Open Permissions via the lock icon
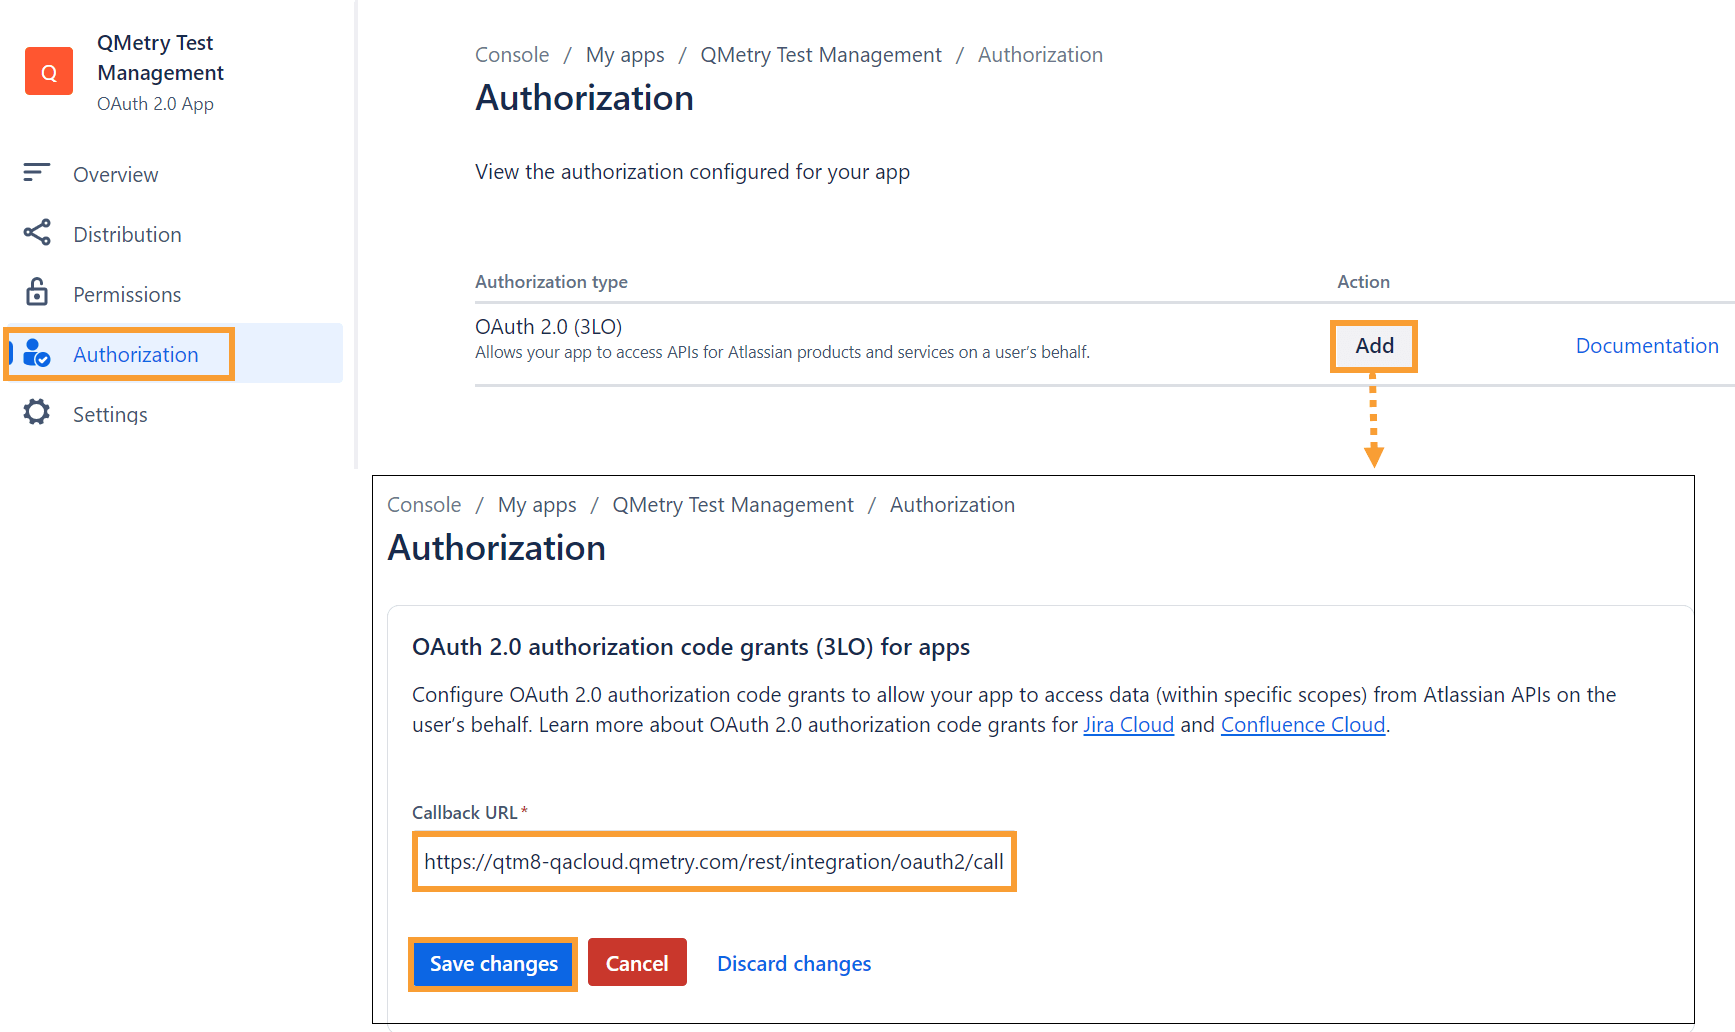 (x=36, y=293)
